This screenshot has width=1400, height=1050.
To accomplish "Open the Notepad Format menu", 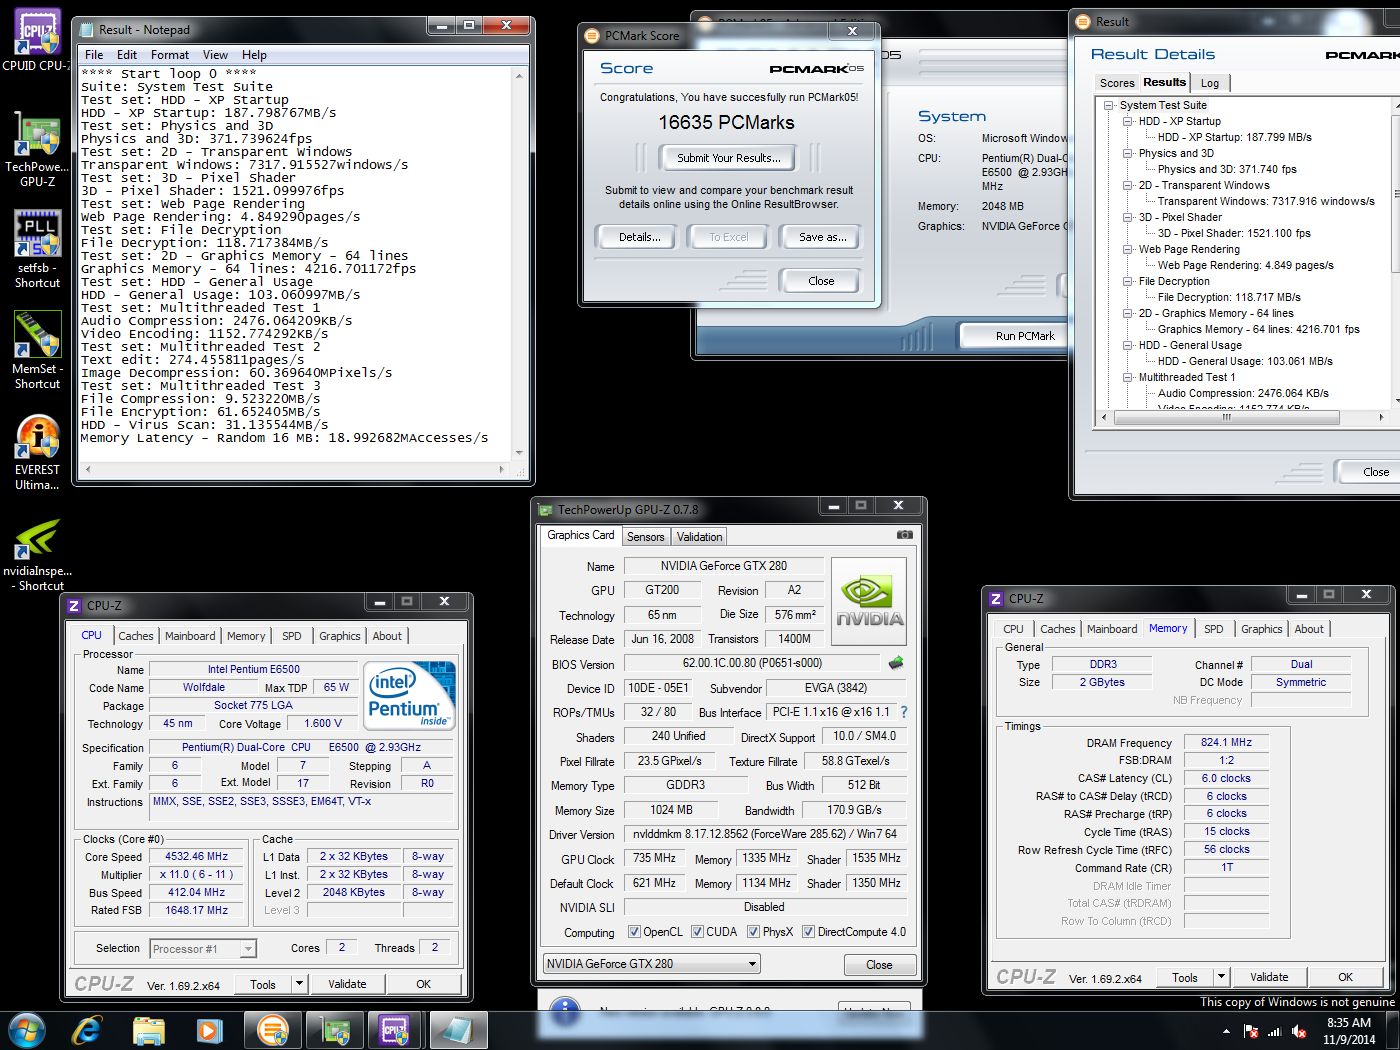I will [x=169, y=55].
